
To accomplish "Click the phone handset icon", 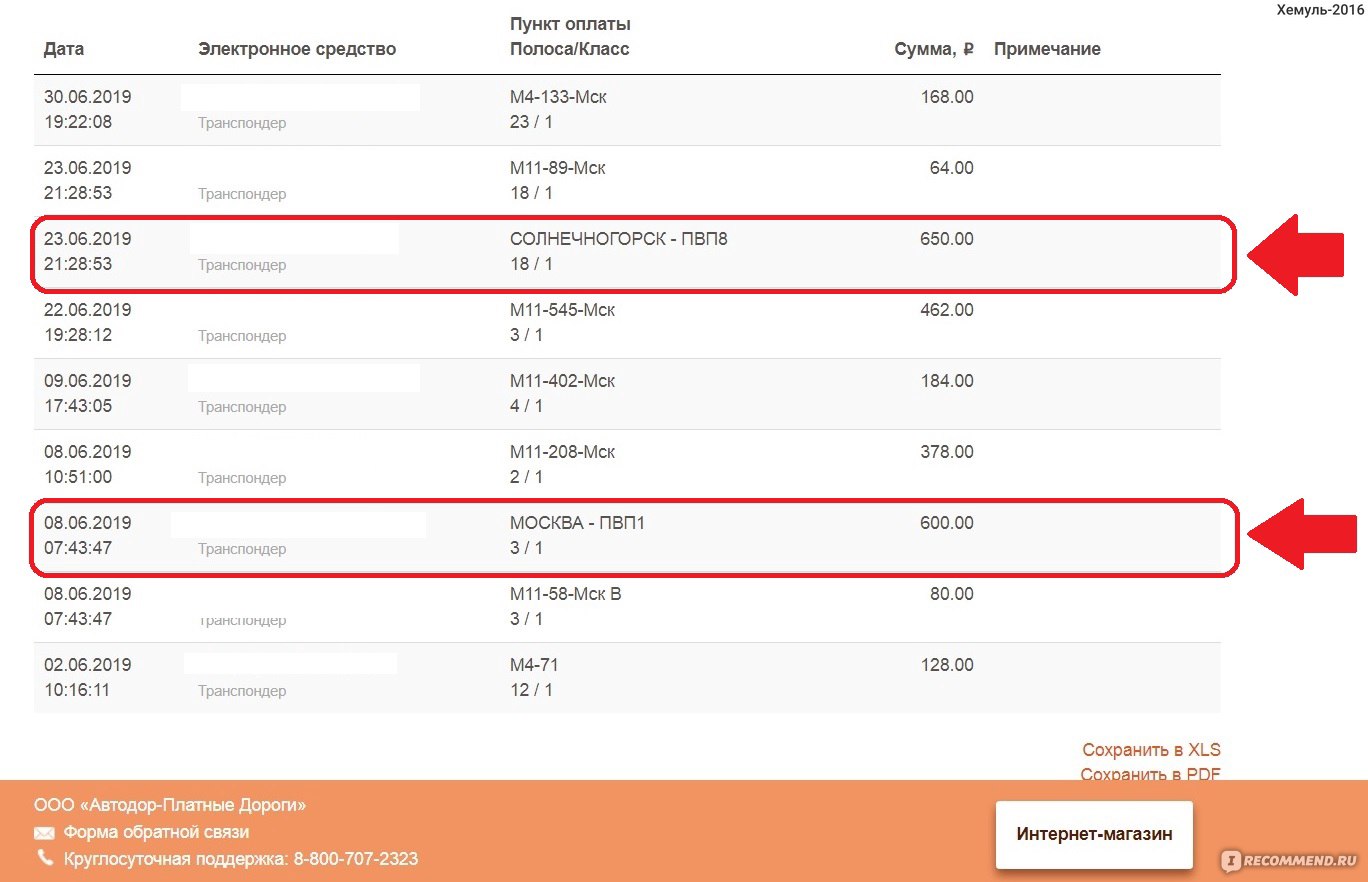I will point(45,858).
